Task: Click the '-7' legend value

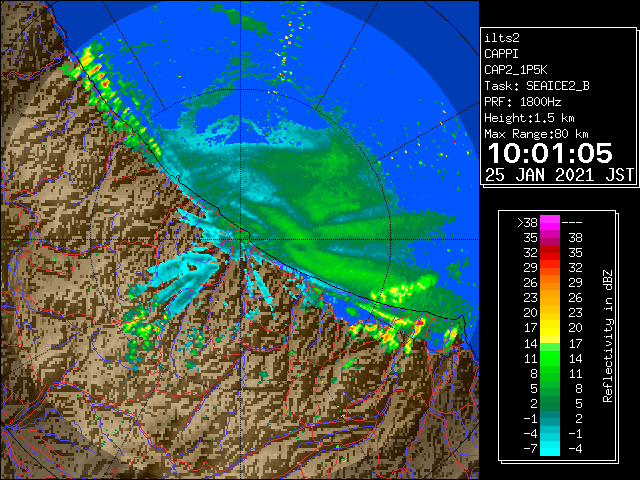Action: click(531, 449)
